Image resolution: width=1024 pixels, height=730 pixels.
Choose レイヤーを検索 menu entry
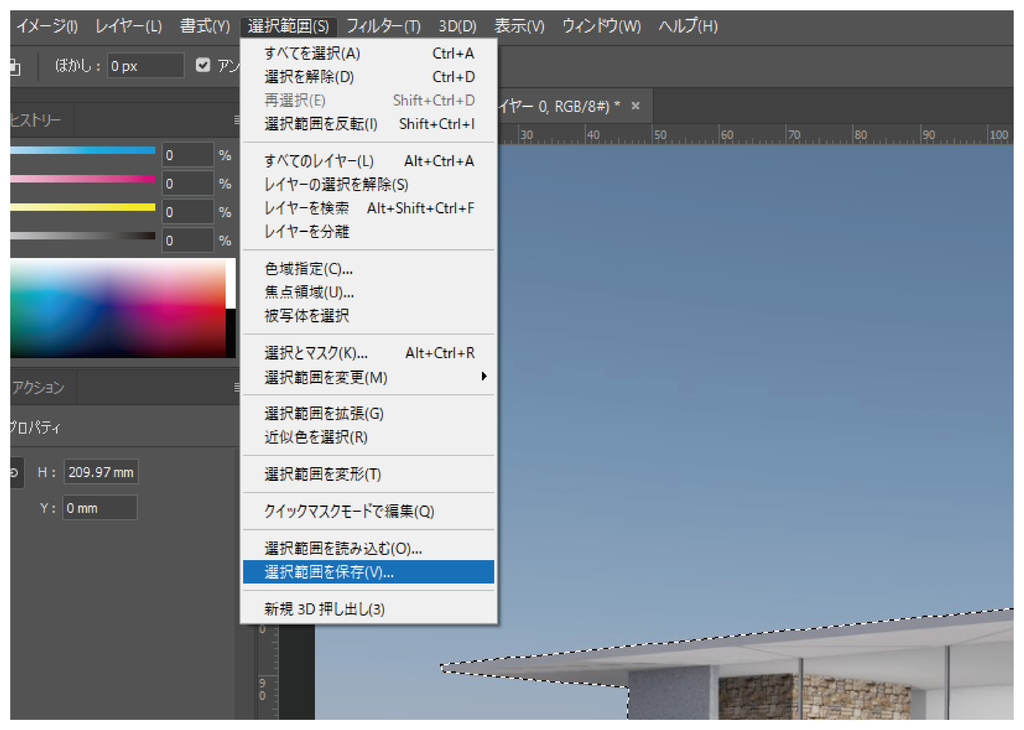coord(369,208)
